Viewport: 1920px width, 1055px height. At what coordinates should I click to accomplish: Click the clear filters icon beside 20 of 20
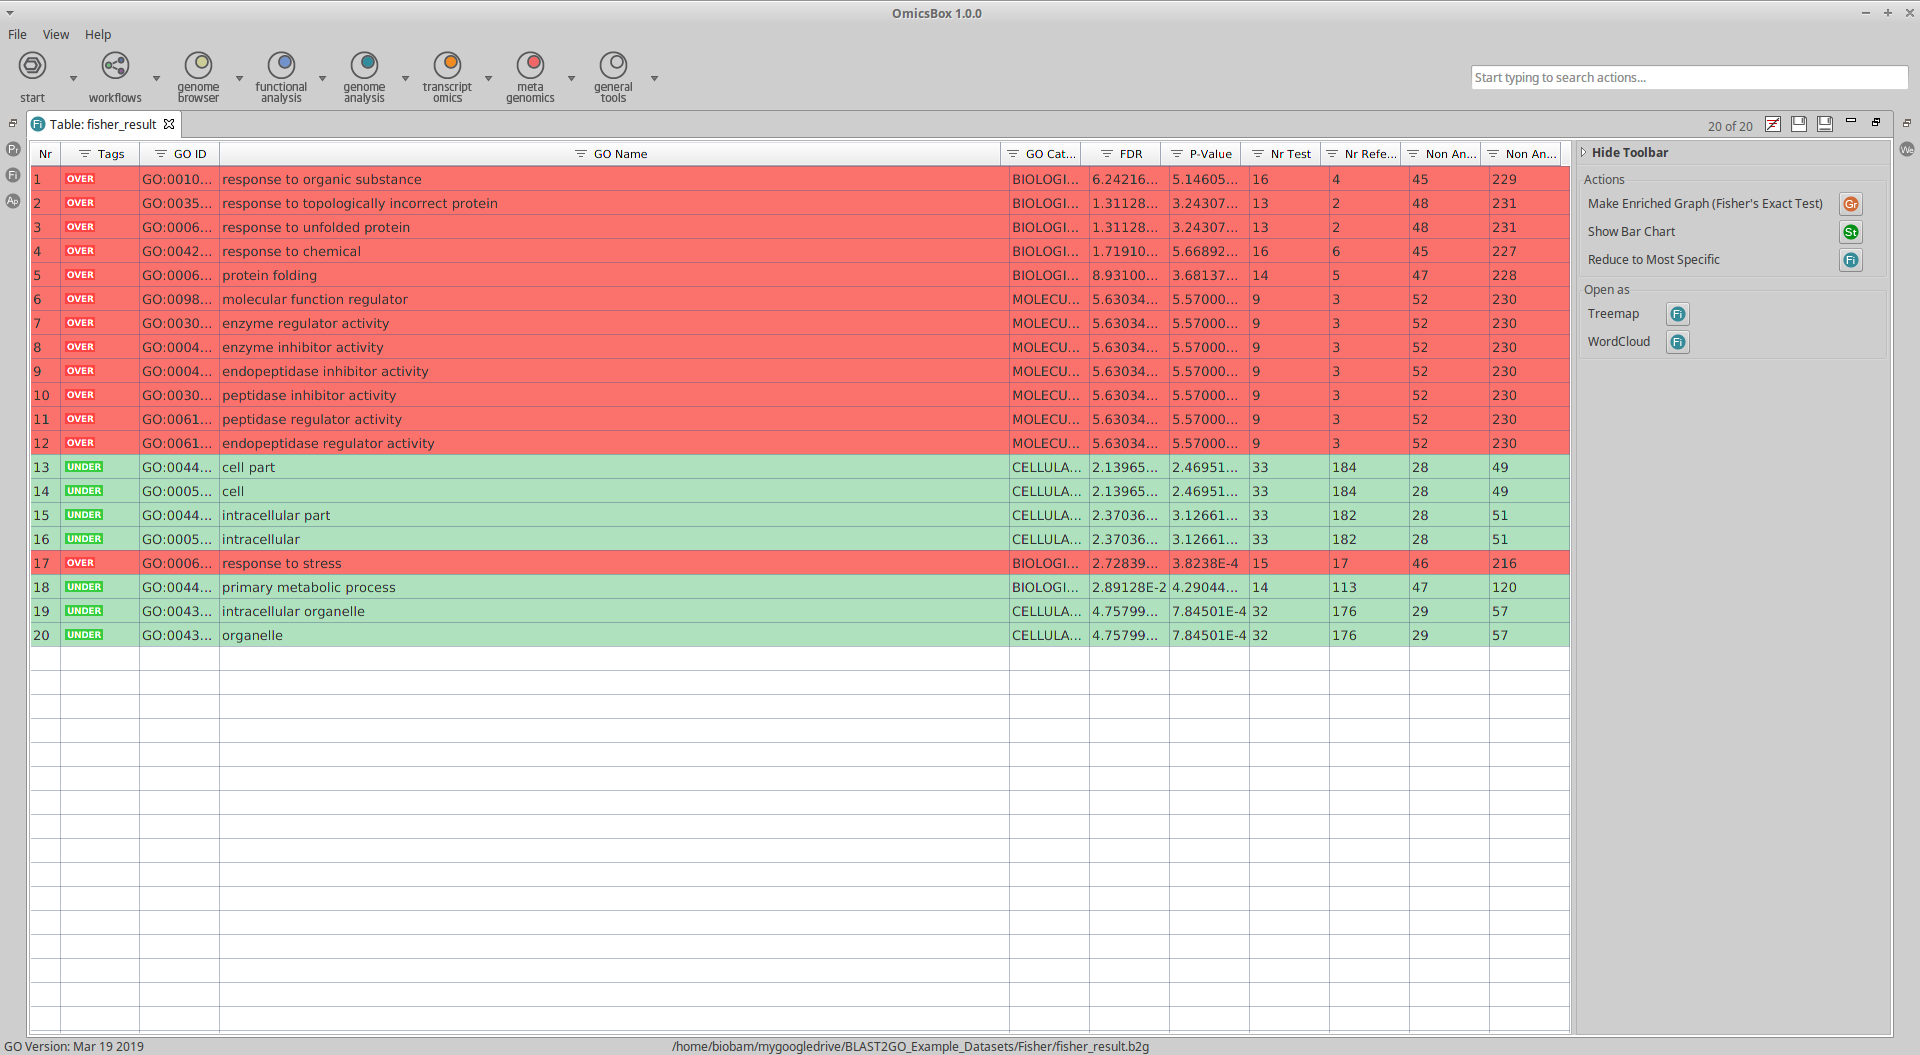click(1772, 124)
